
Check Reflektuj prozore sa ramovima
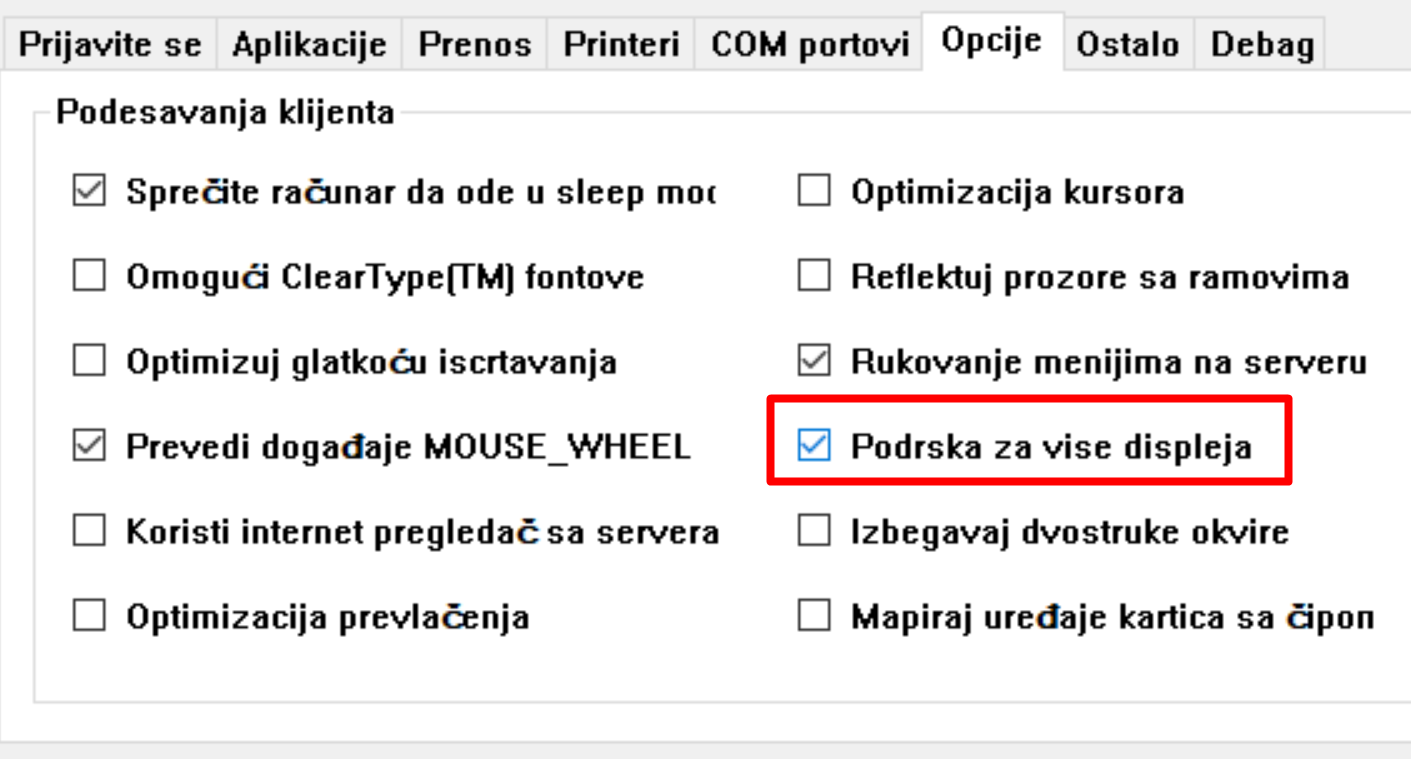[x=814, y=276]
